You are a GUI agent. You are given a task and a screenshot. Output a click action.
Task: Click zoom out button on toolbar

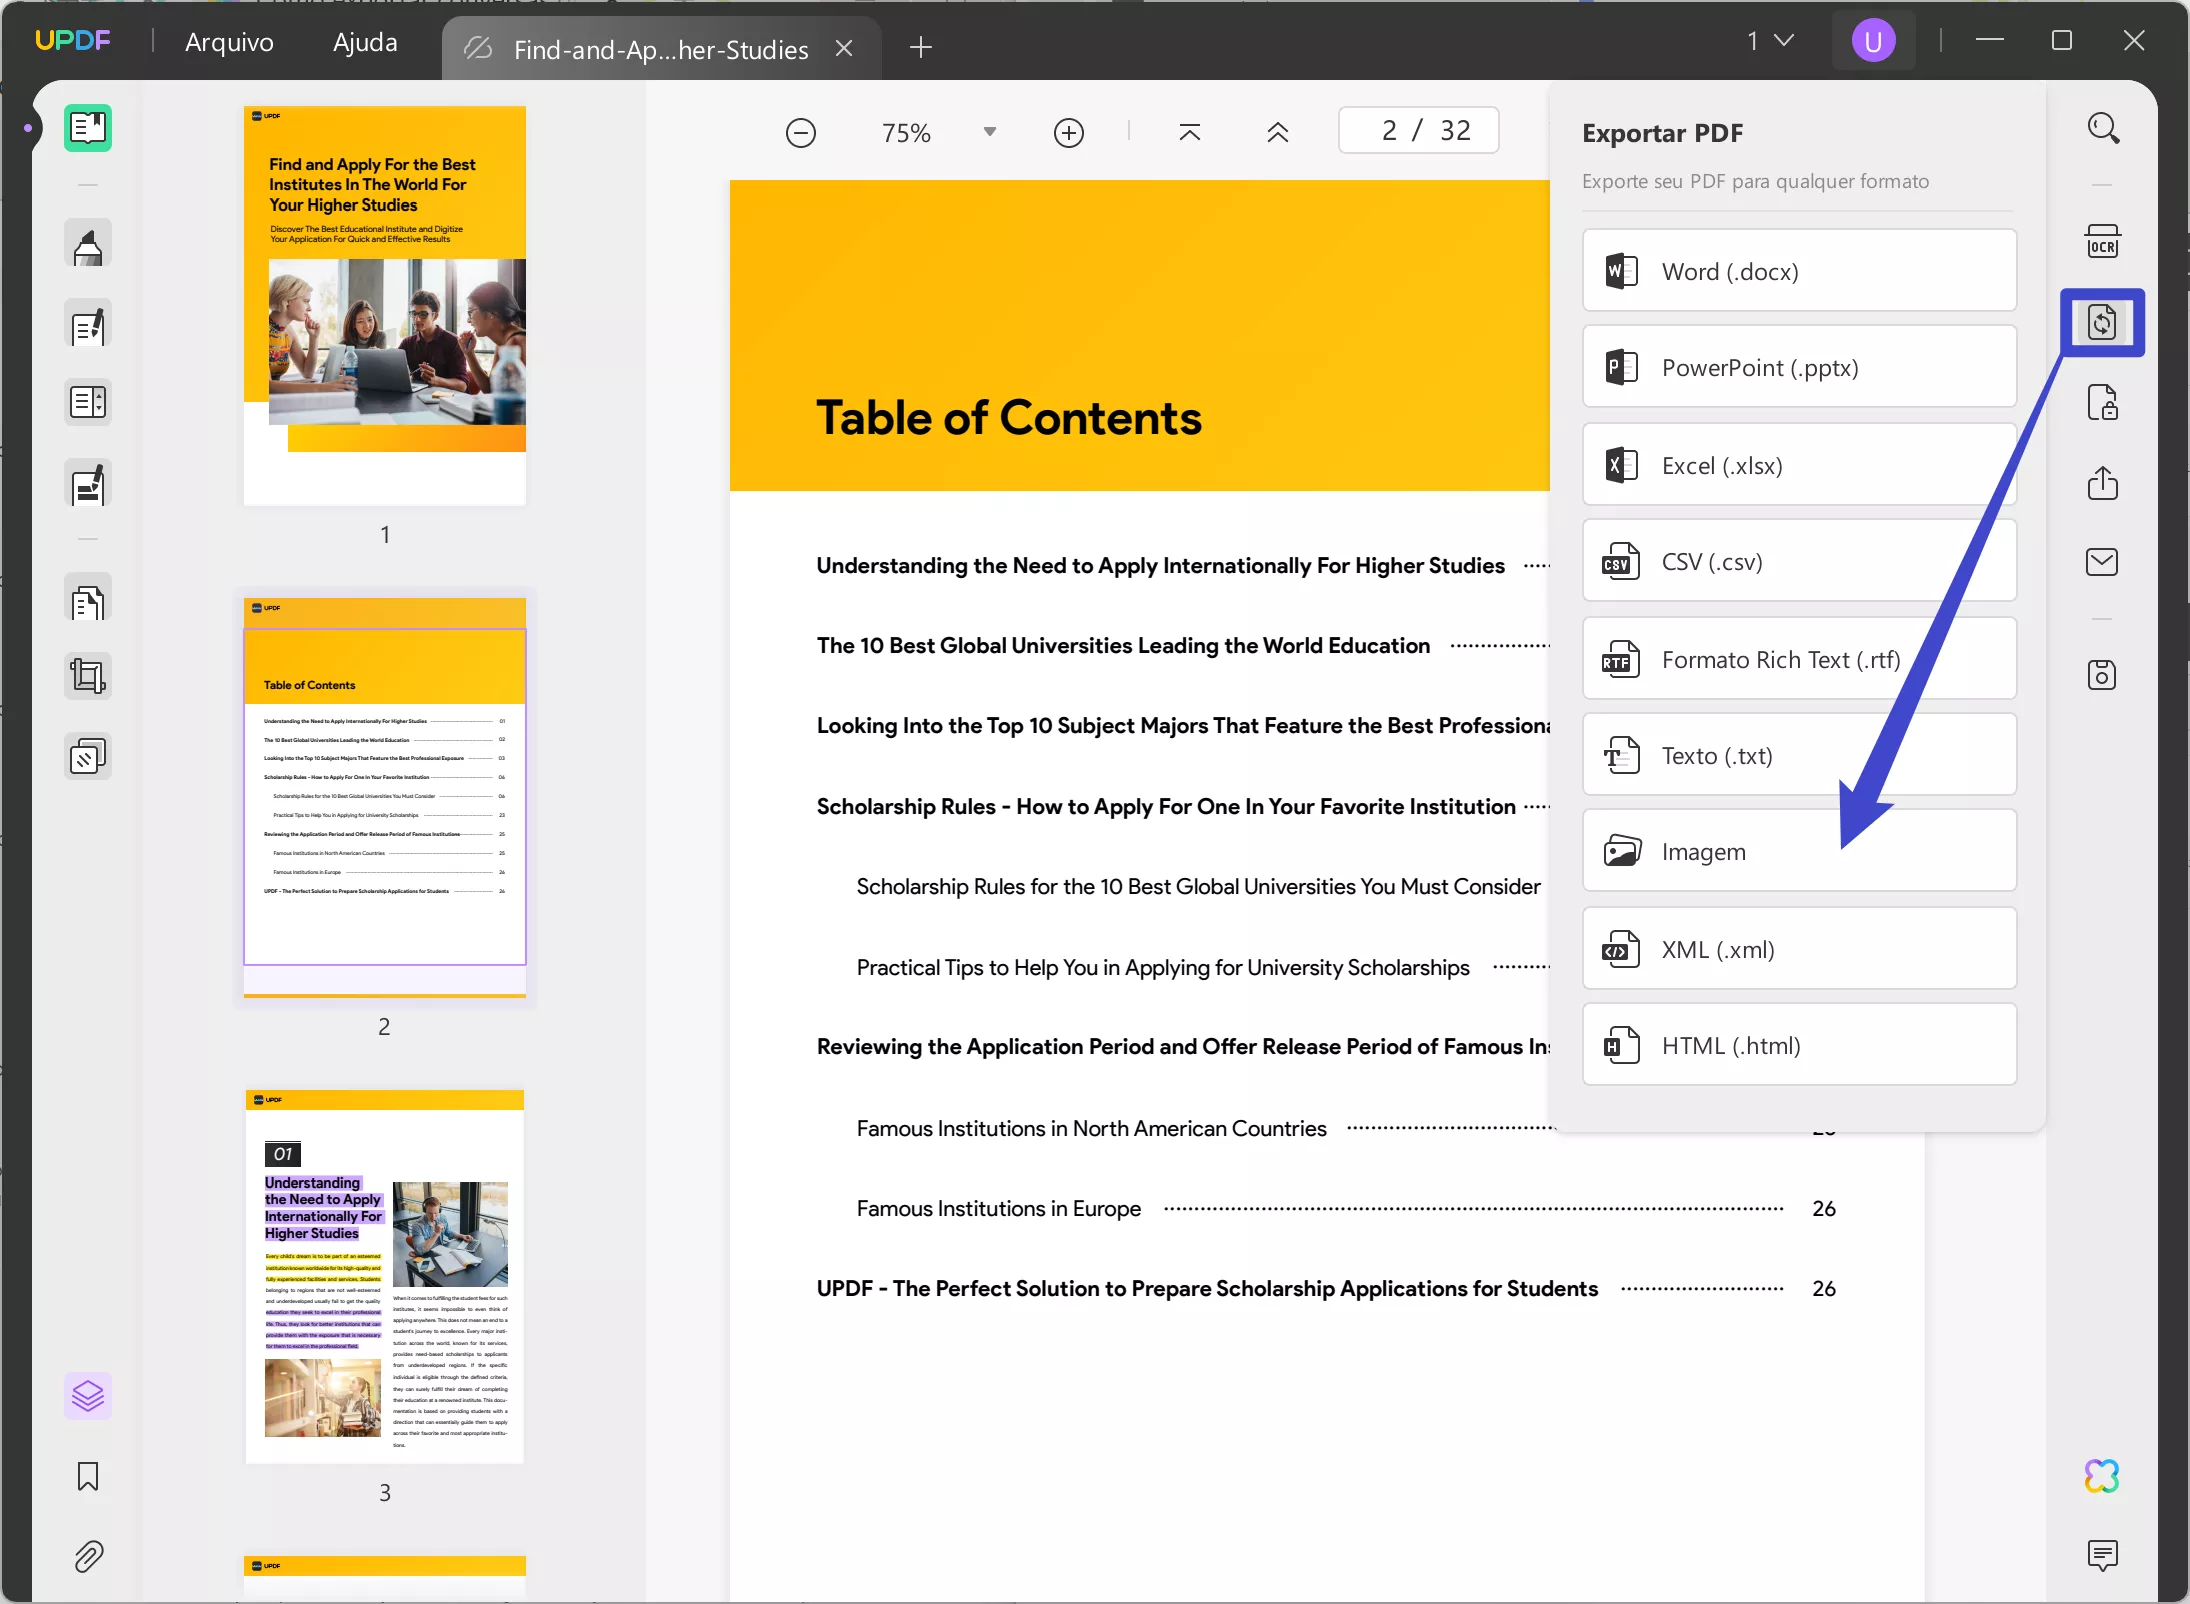click(801, 131)
